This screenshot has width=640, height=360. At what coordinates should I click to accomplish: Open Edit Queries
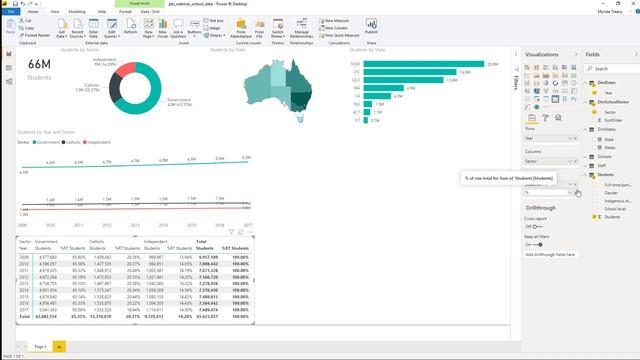point(111,28)
